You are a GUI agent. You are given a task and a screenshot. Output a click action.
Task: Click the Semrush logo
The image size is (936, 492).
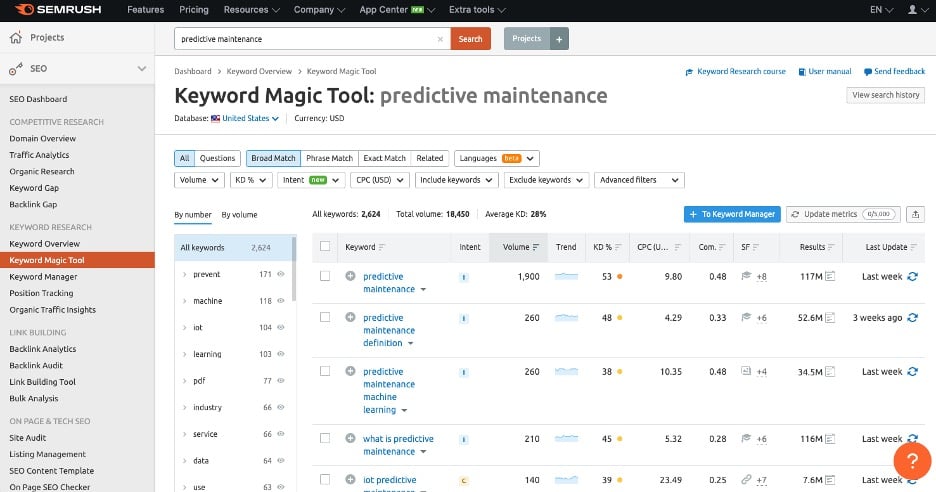(x=58, y=10)
